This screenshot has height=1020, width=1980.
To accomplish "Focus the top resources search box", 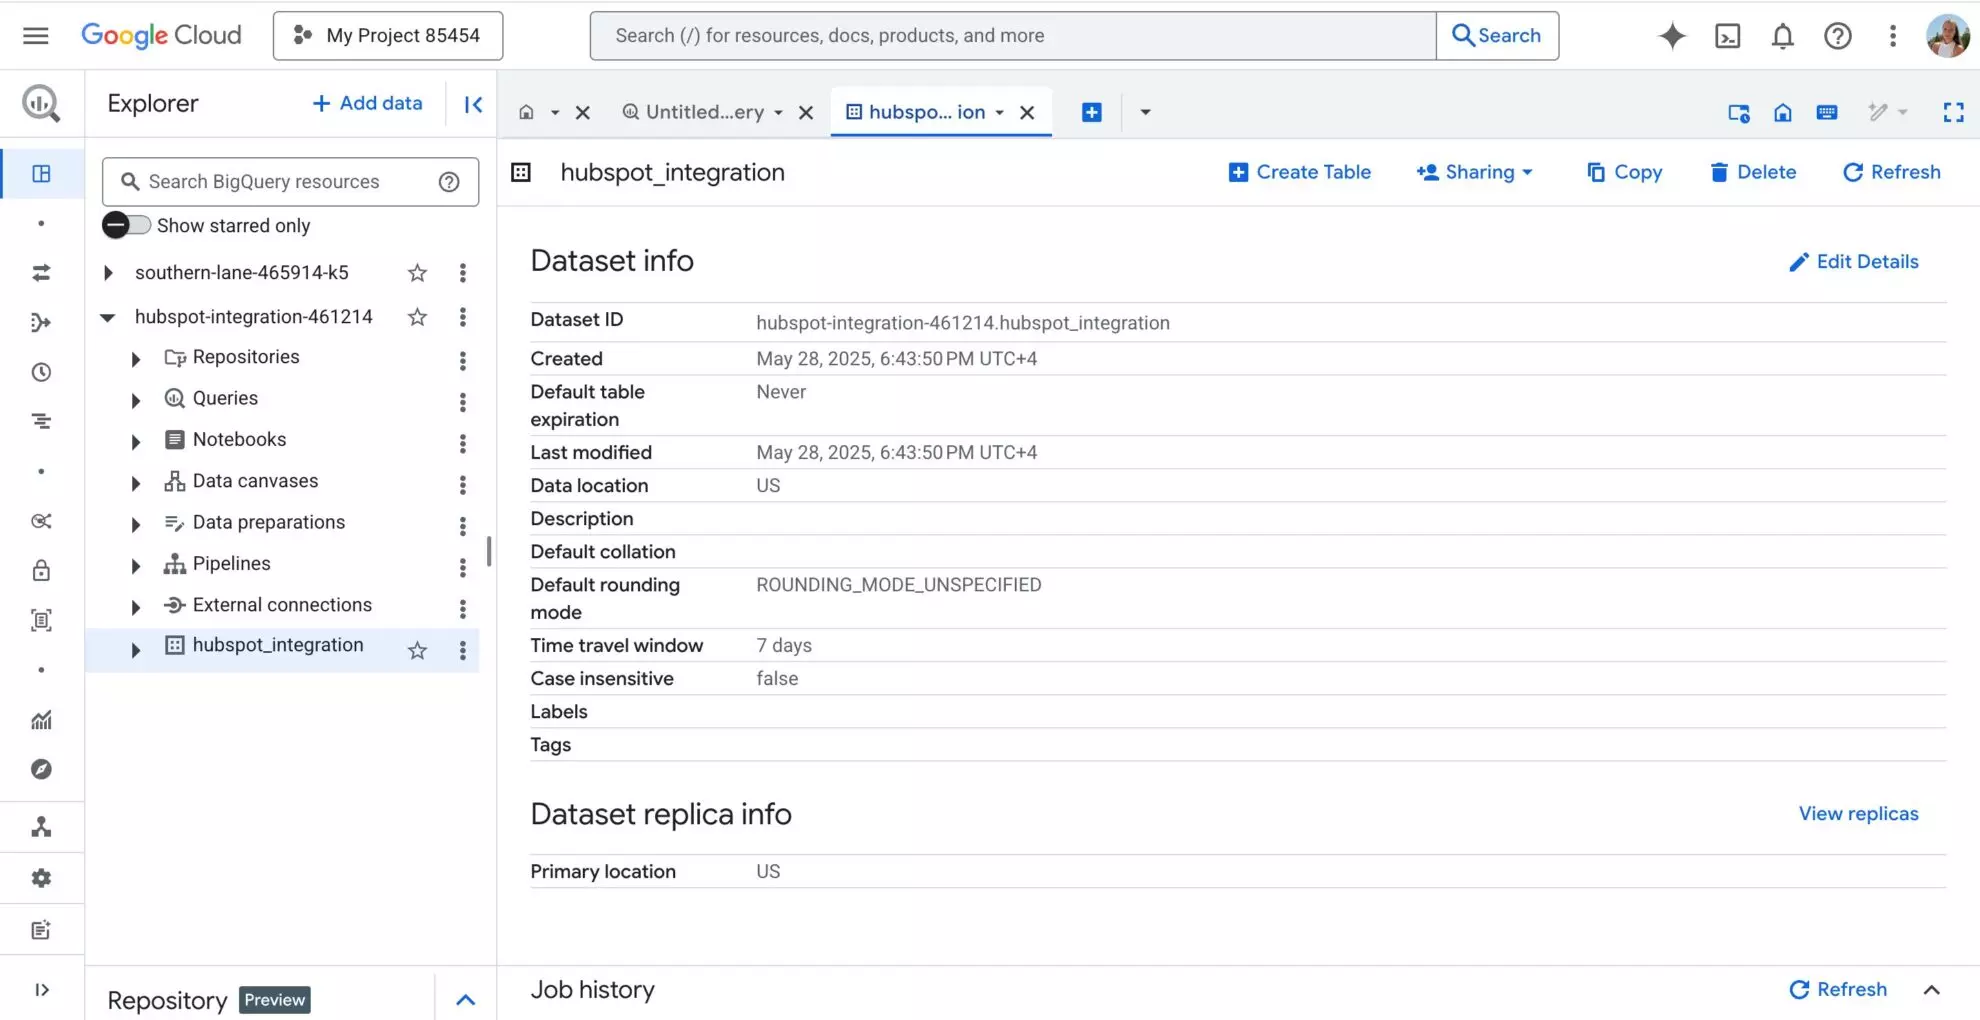I will coord(1013,36).
